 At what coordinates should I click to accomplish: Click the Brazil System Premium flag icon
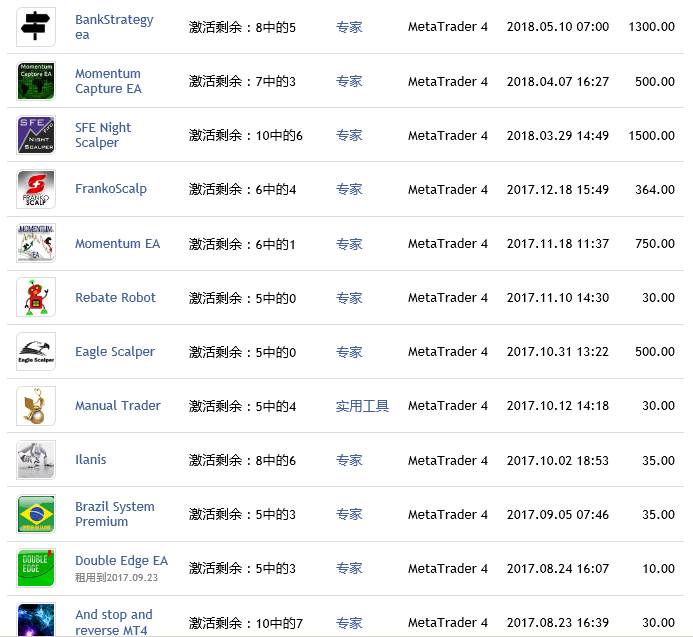pyautogui.click(x=36, y=514)
